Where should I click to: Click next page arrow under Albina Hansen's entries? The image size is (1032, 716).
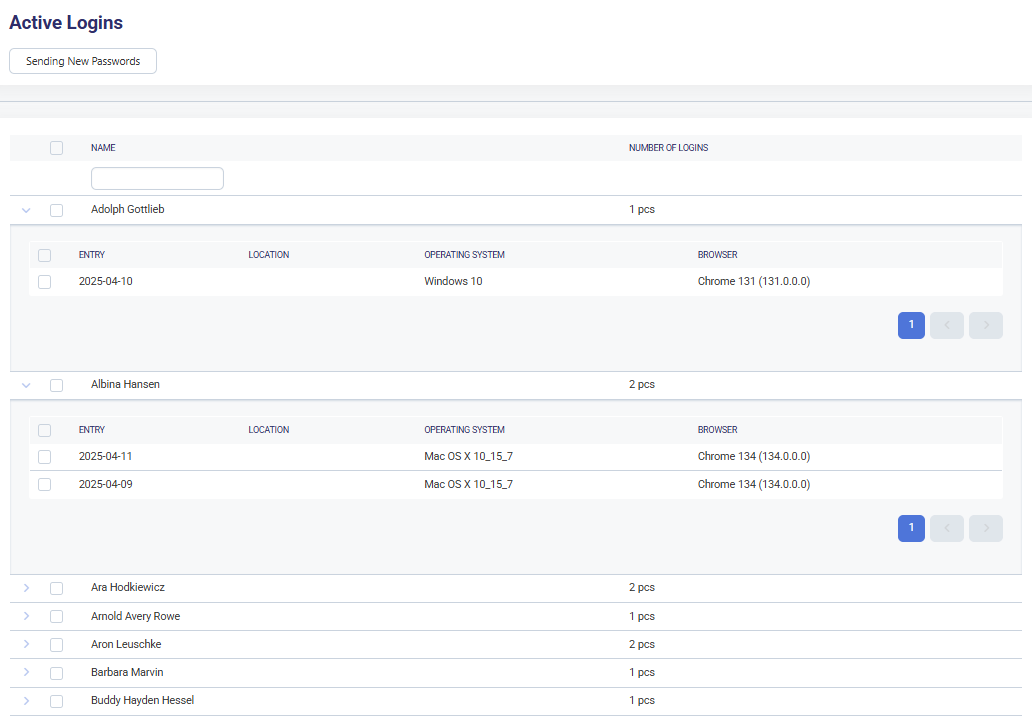(x=985, y=528)
